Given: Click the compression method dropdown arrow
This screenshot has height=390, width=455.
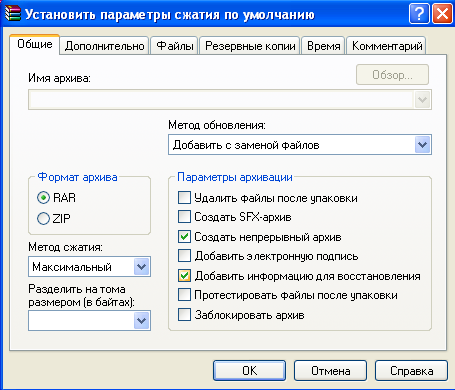Looking at the screenshot, I should click(x=142, y=267).
